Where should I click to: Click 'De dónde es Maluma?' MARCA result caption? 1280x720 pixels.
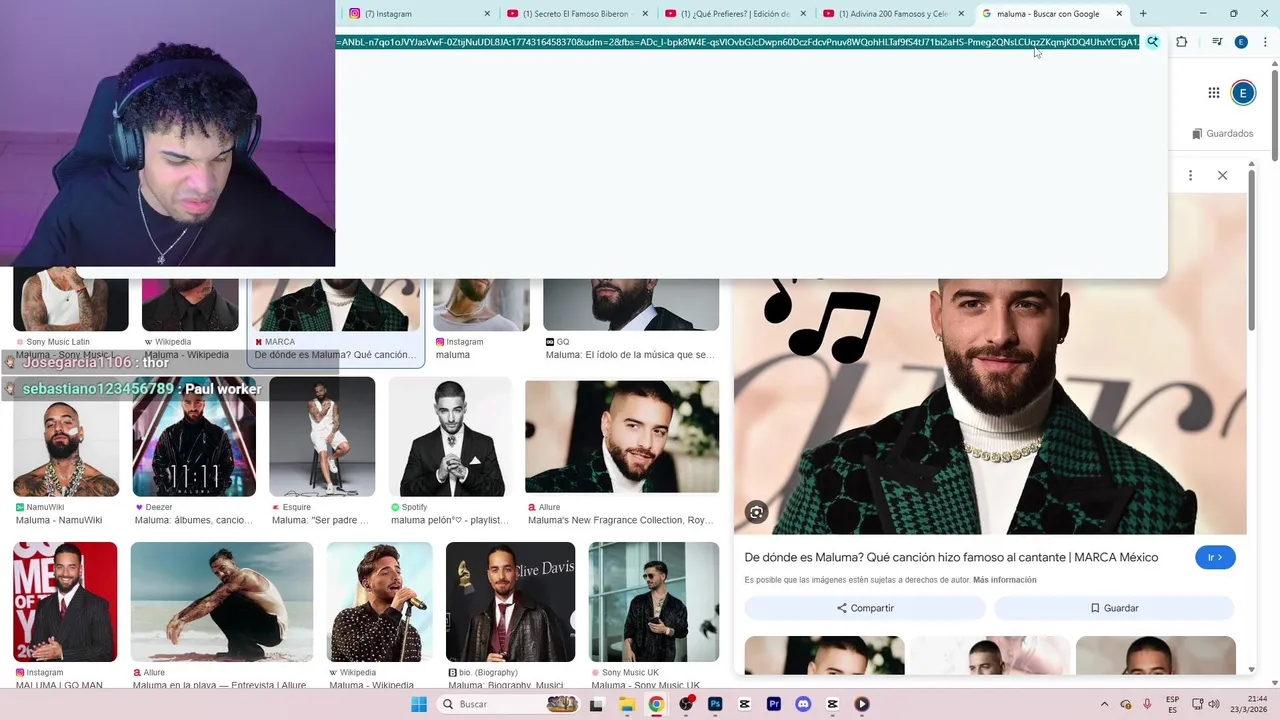[x=335, y=355]
